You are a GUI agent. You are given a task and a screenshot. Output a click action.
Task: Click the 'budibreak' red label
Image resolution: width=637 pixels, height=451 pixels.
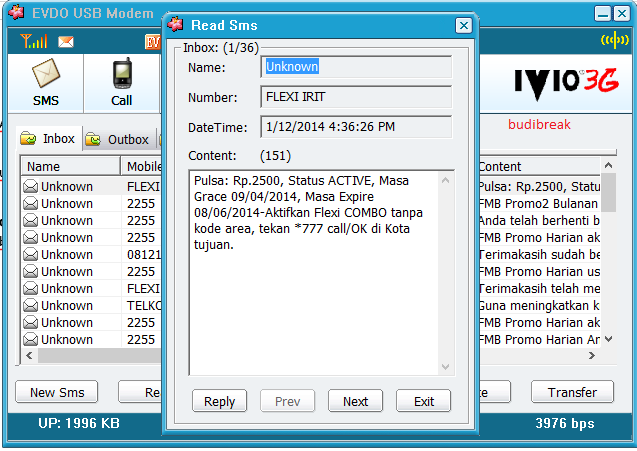click(x=539, y=124)
